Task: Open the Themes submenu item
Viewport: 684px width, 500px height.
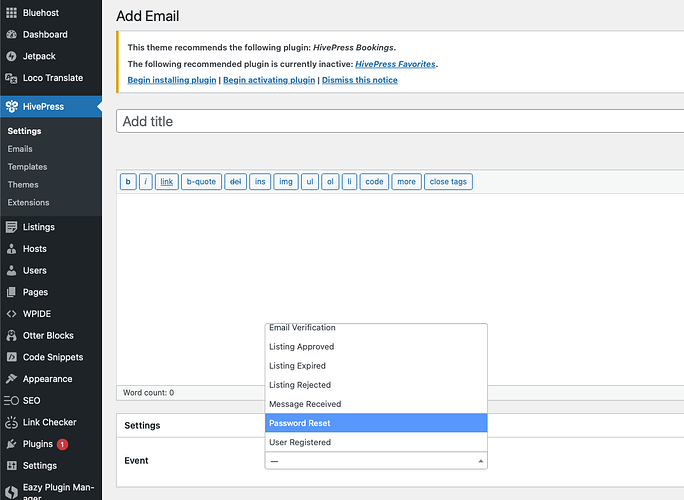Action: [23, 185]
